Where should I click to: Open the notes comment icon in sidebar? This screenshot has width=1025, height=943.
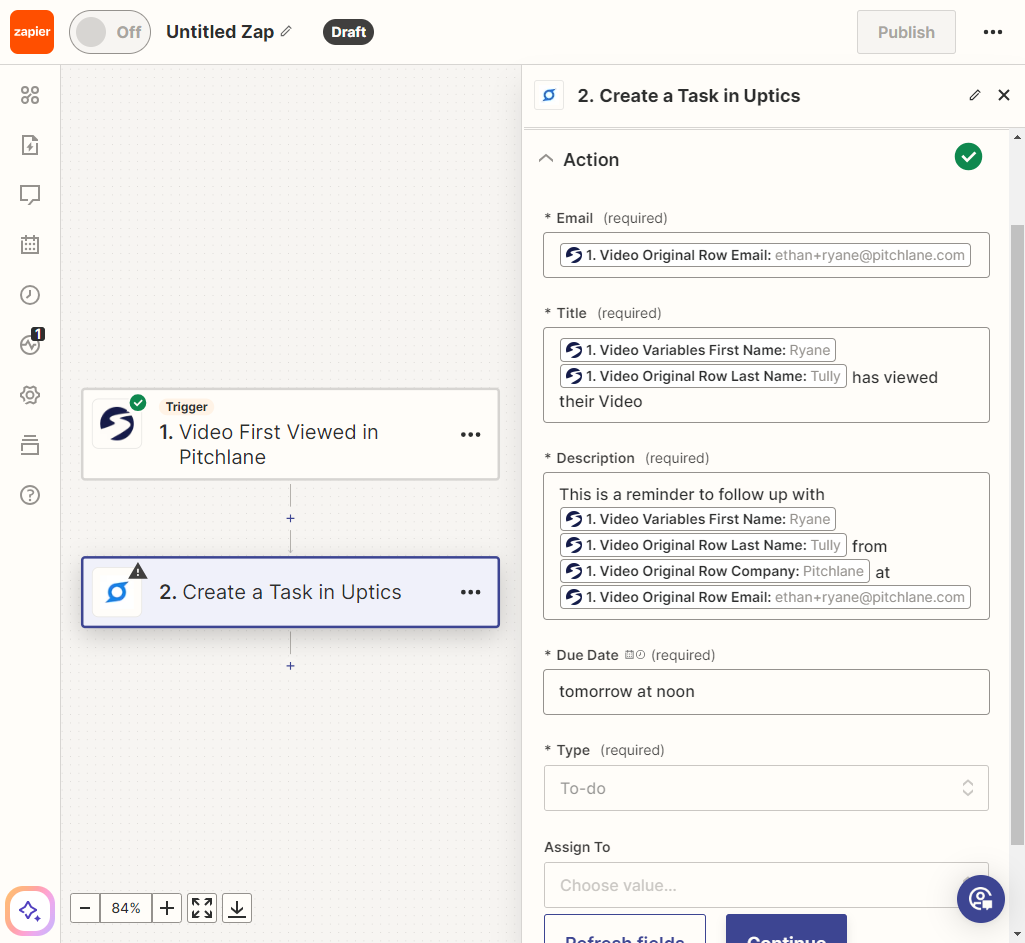[x=30, y=195]
